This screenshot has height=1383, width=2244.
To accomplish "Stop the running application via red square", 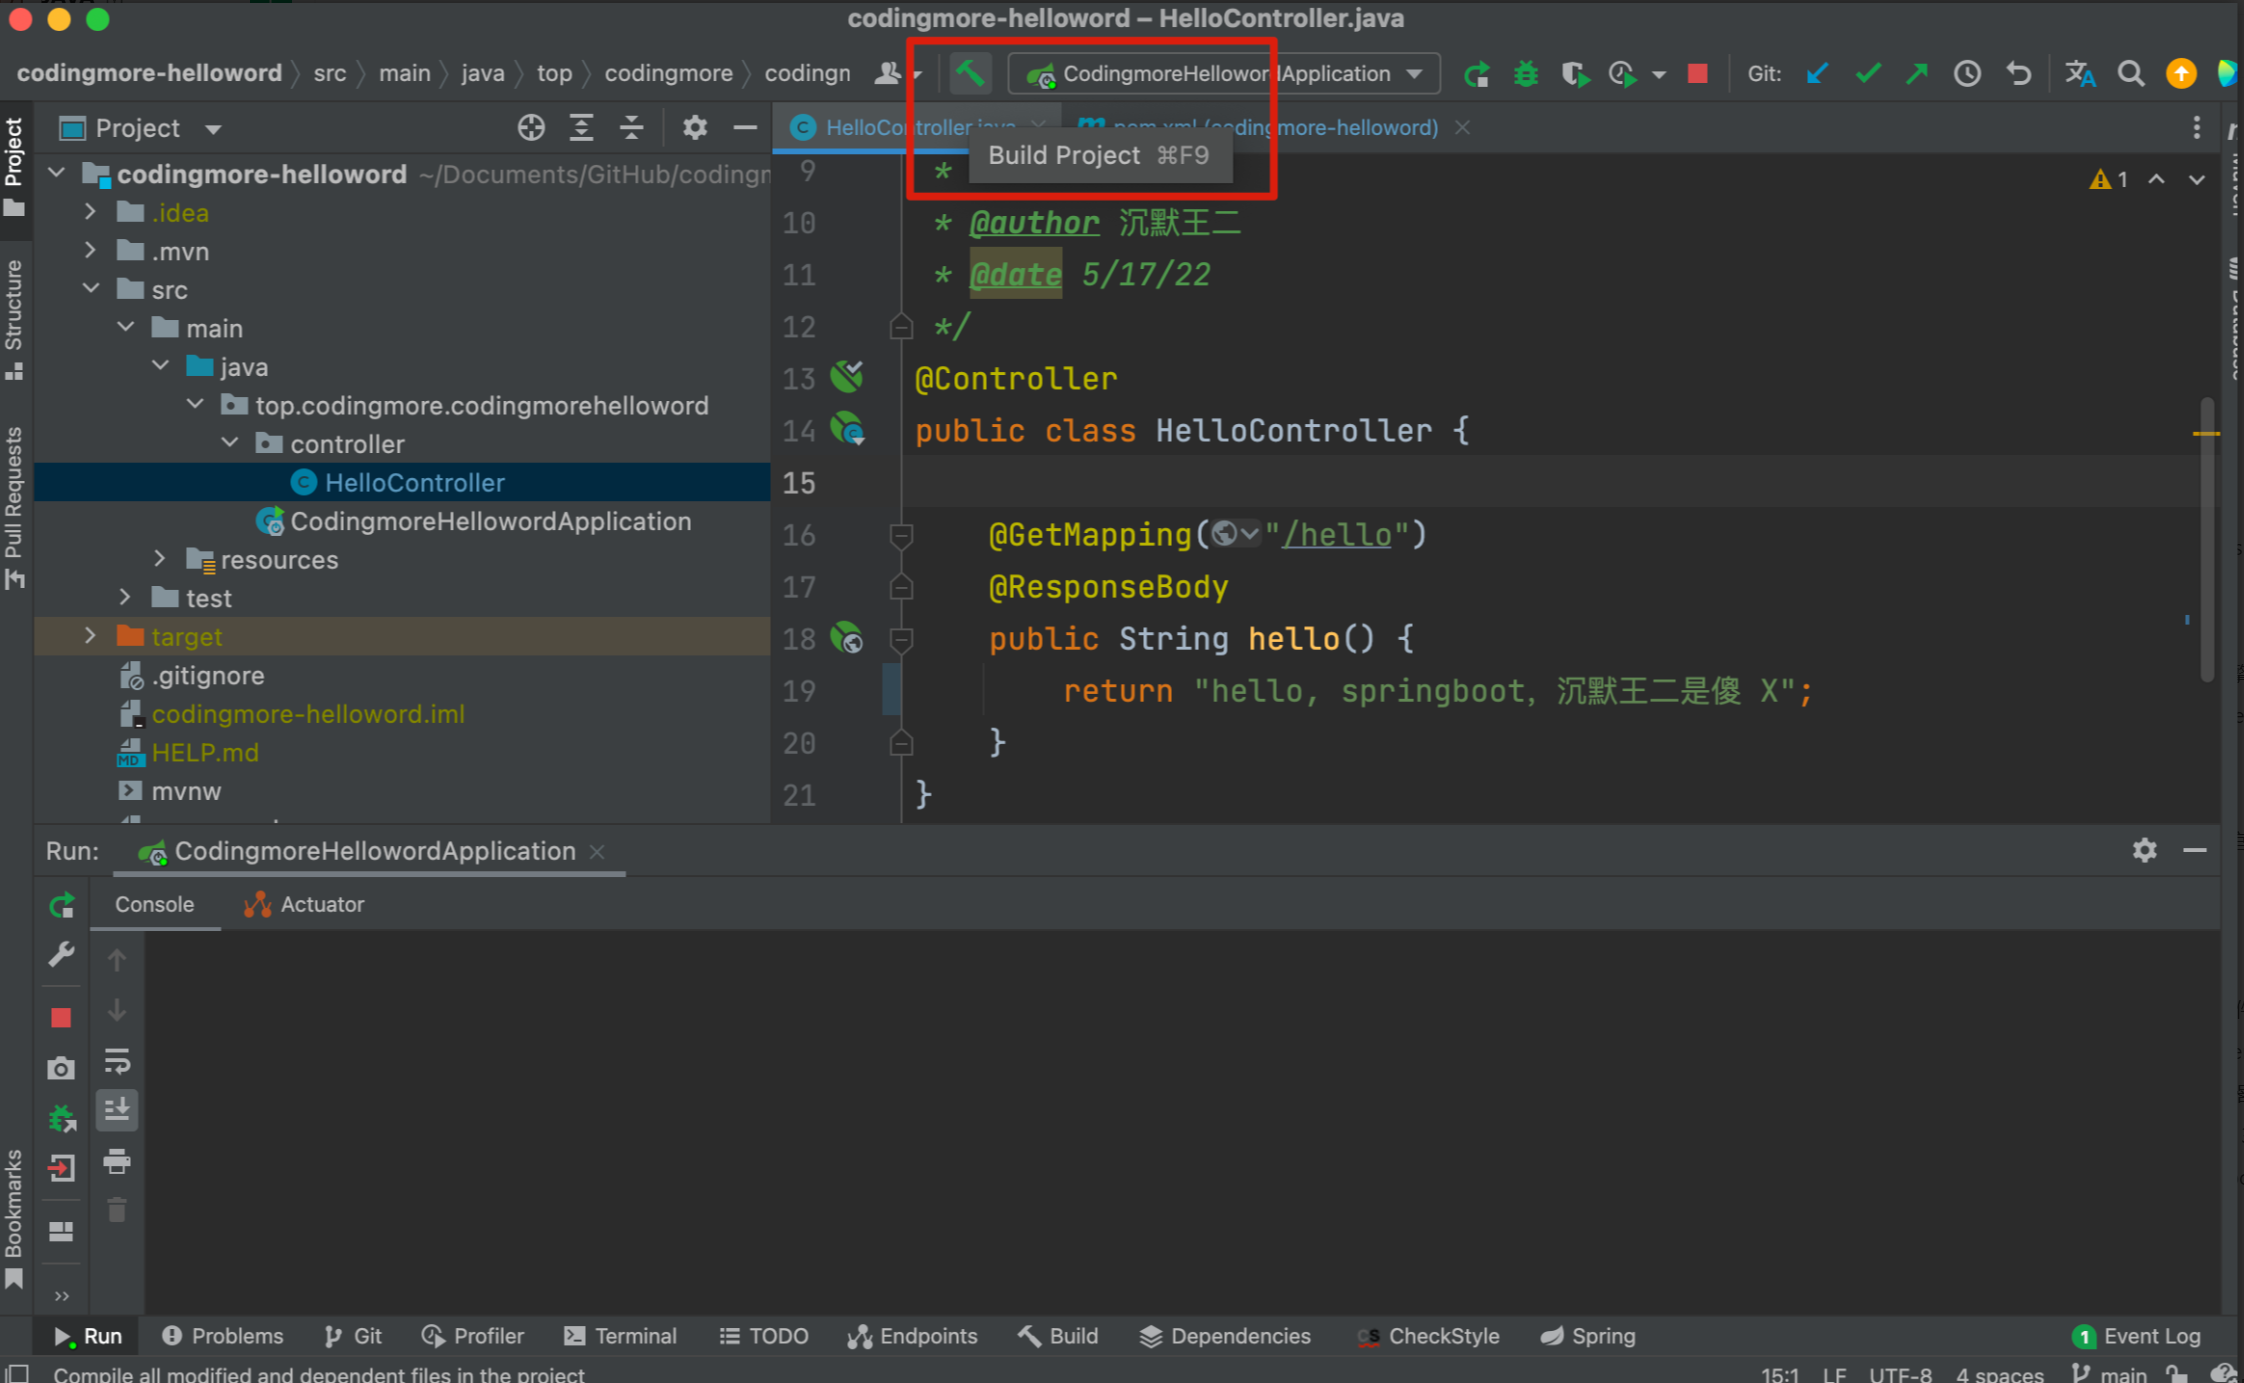I will pyautogui.click(x=1697, y=74).
